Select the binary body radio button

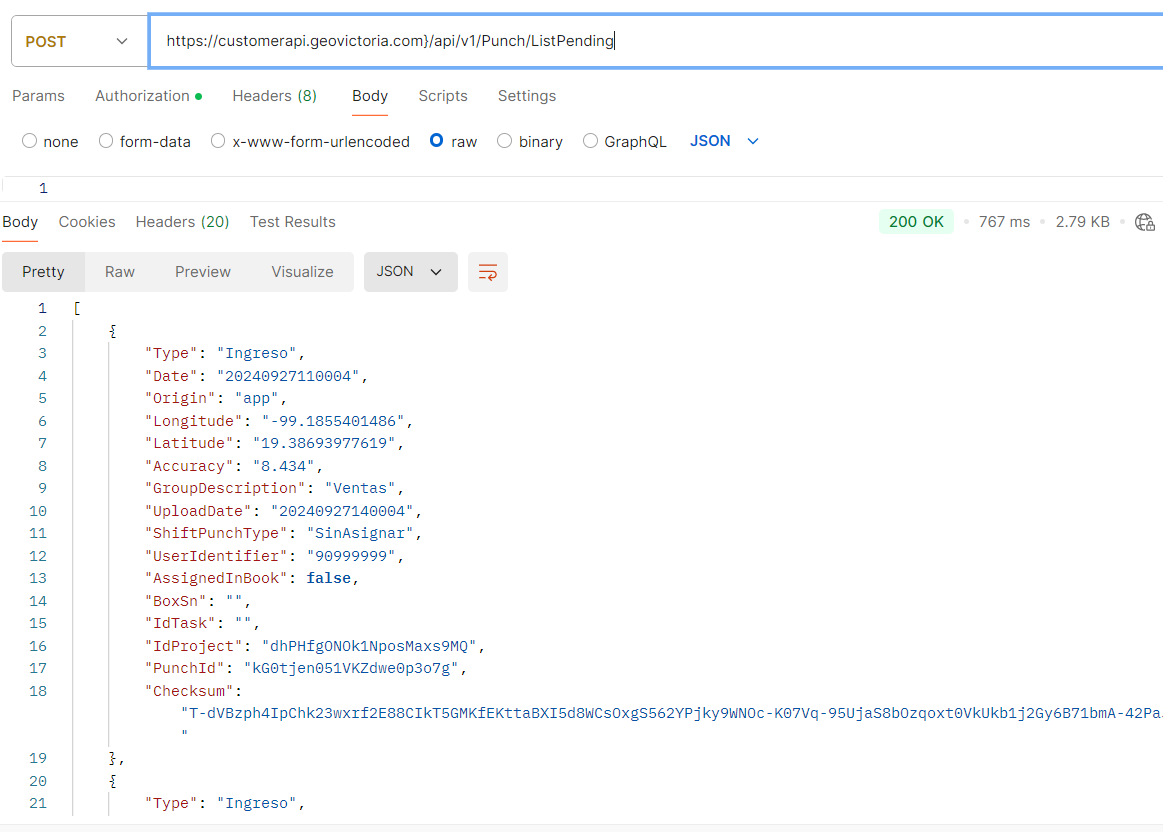coord(505,141)
